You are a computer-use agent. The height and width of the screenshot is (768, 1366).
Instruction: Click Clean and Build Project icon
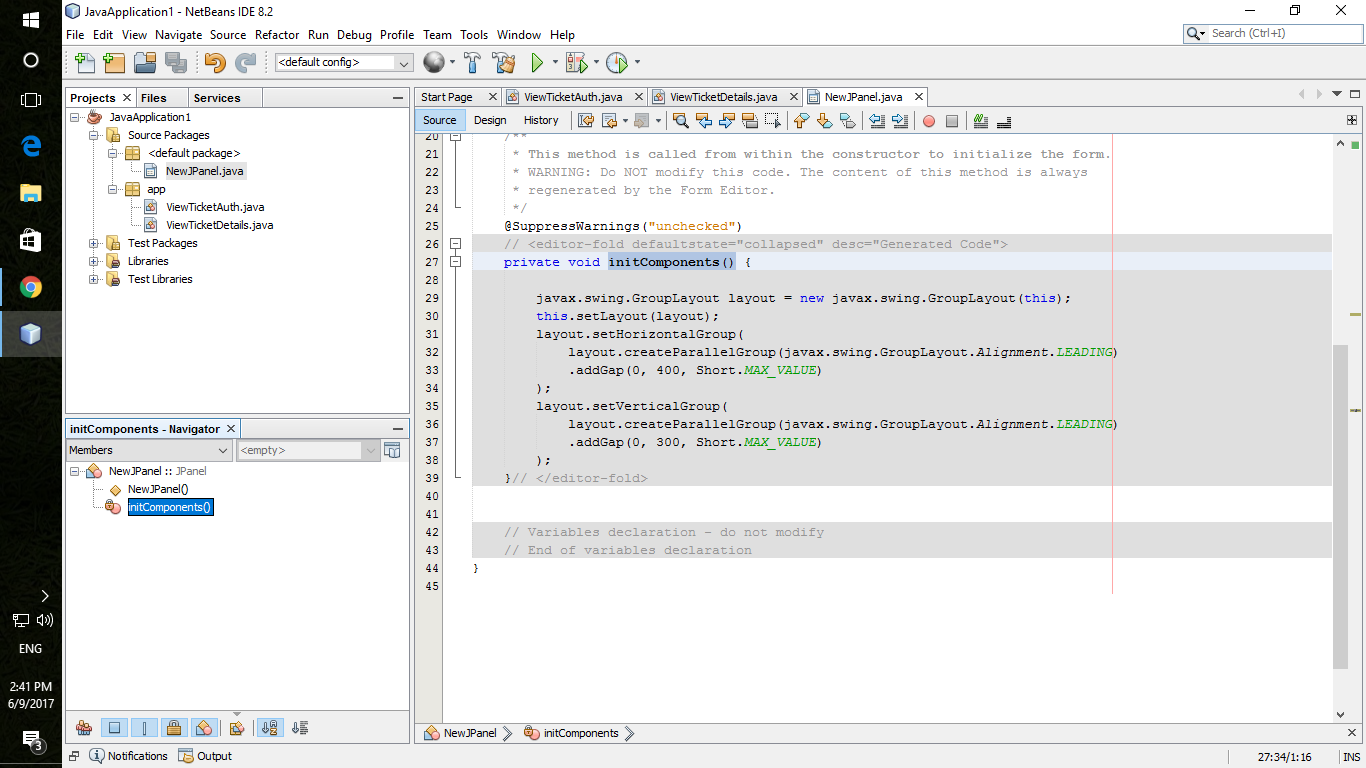503,63
